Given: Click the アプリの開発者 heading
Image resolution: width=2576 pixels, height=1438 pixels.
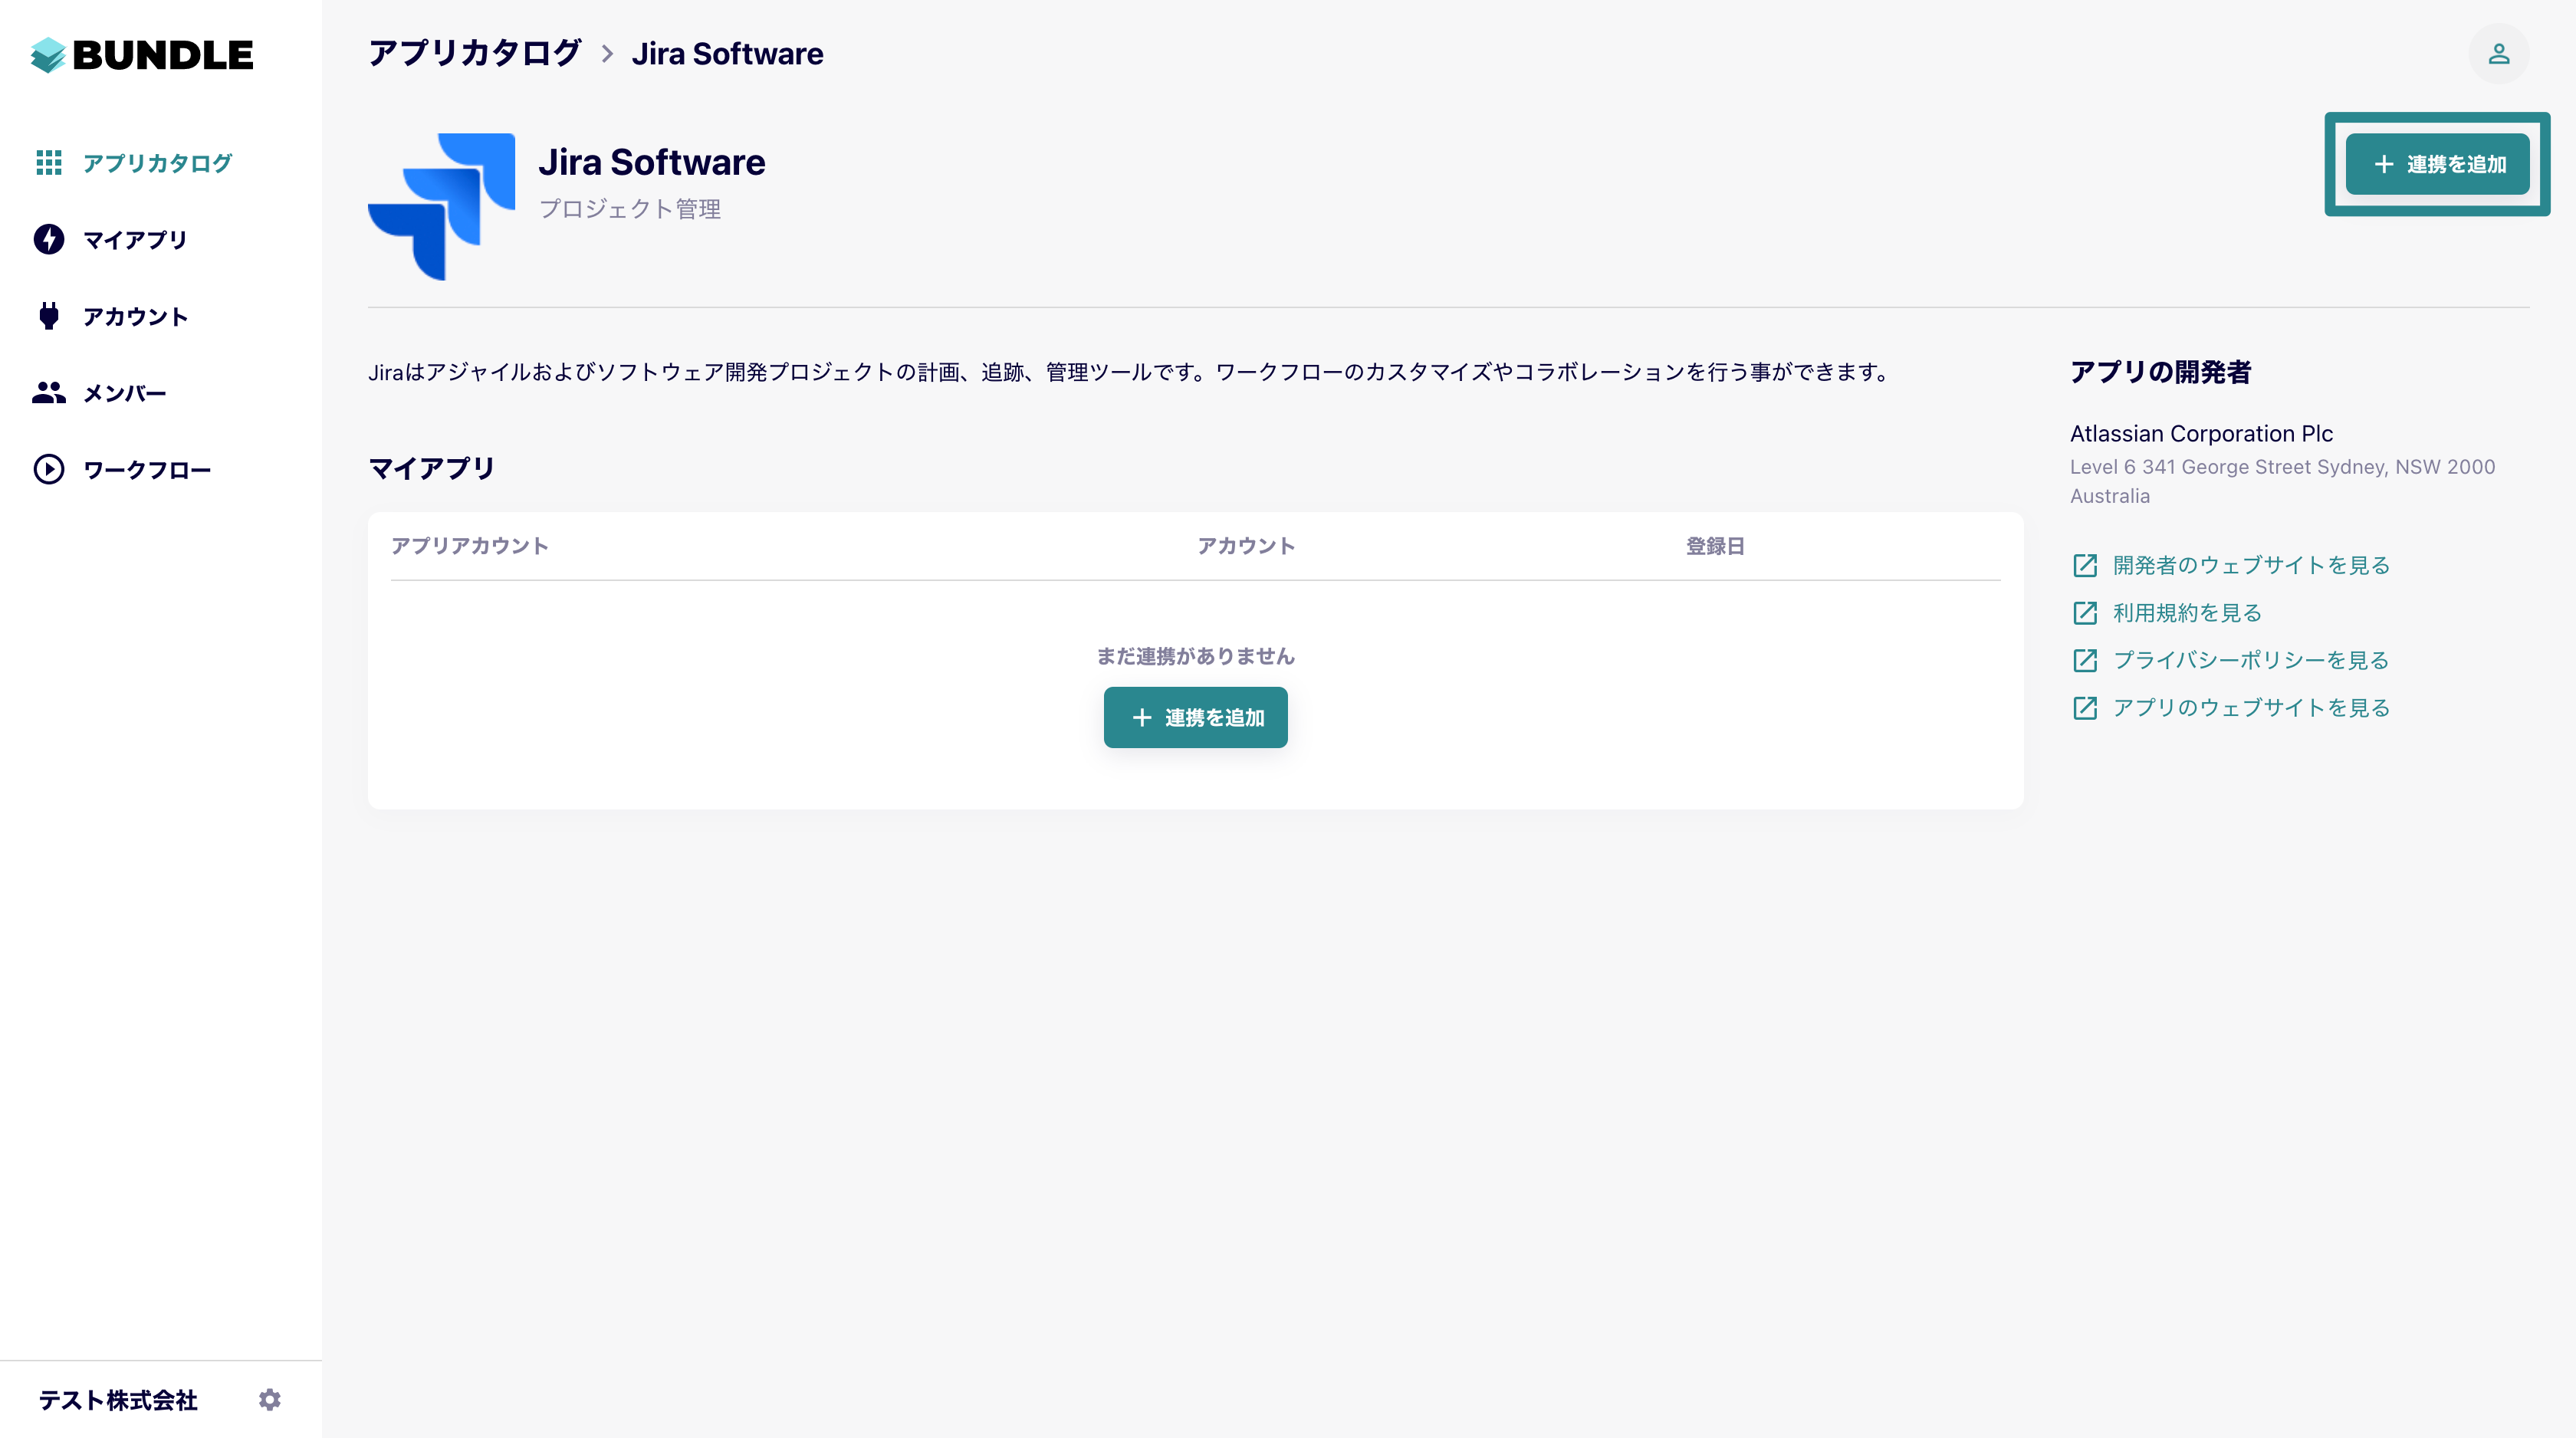Looking at the screenshot, I should click(x=2161, y=372).
